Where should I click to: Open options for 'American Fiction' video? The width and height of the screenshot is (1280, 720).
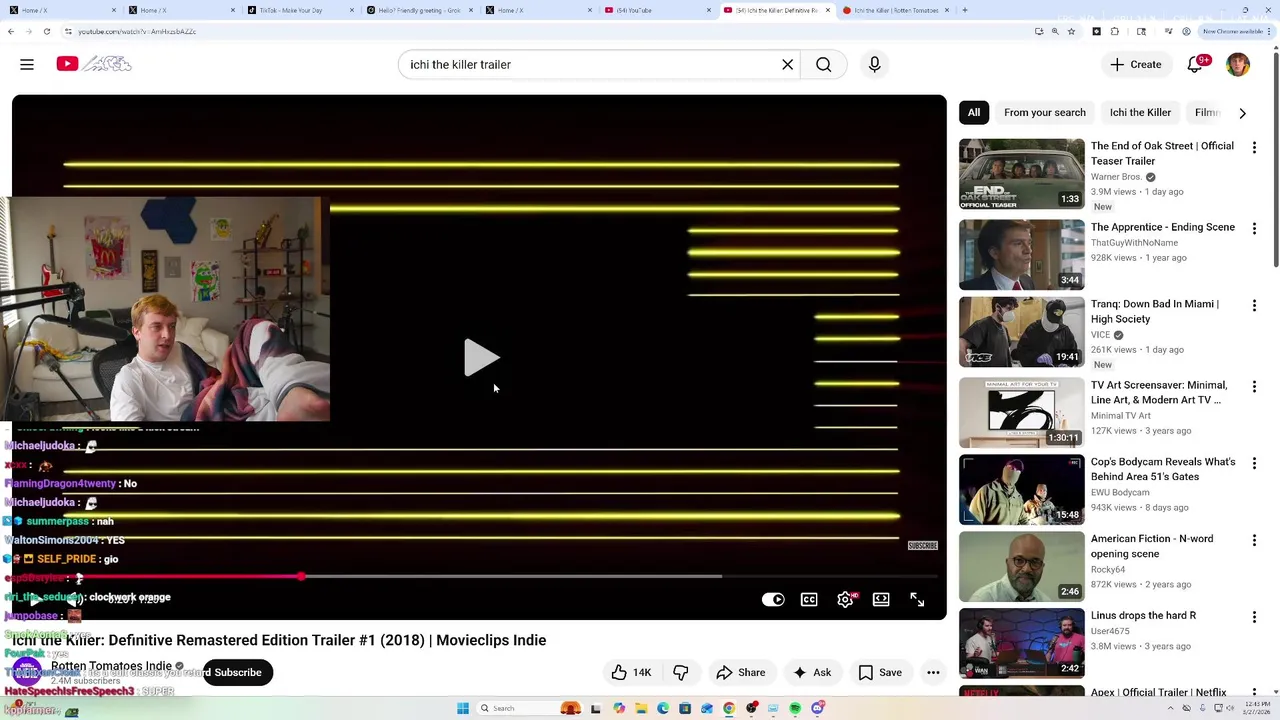[1254, 540]
